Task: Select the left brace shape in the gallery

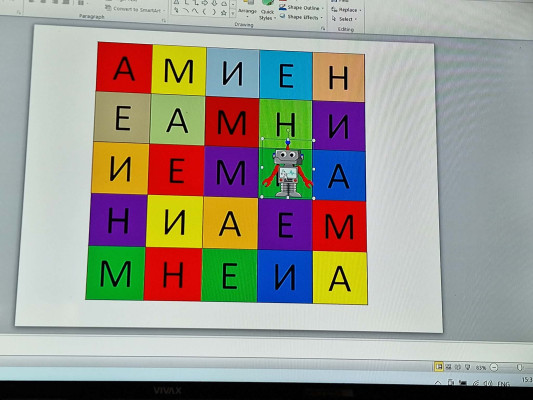Action: click(205, 12)
